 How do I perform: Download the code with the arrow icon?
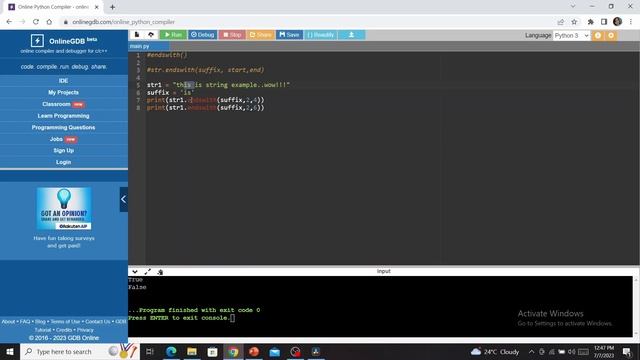351,35
